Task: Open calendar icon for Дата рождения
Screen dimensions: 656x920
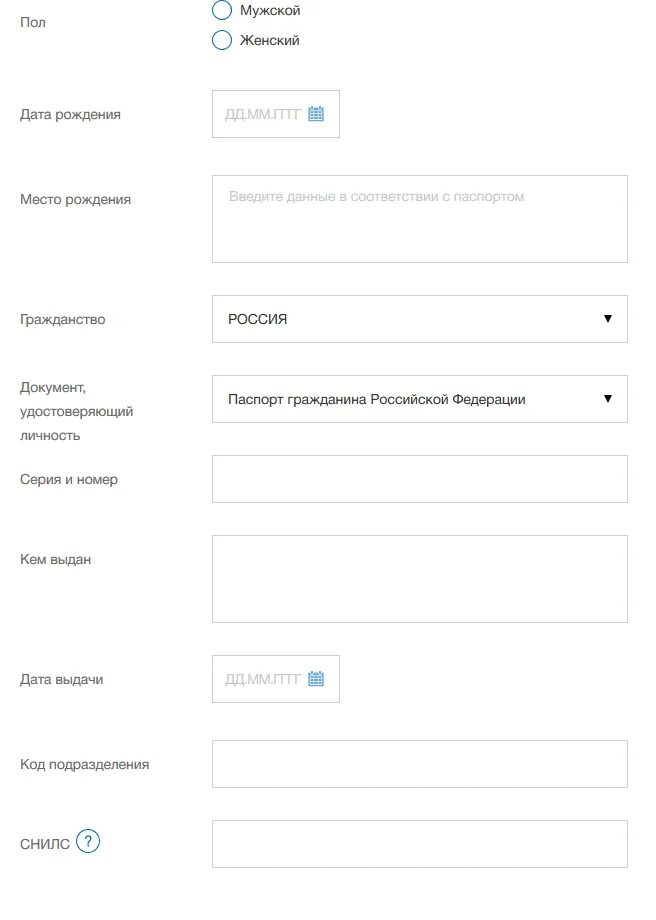Action: (x=316, y=114)
